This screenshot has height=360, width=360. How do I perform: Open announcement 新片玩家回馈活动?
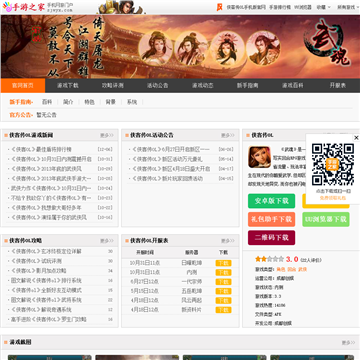pyautogui.click(x=167, y=178)
